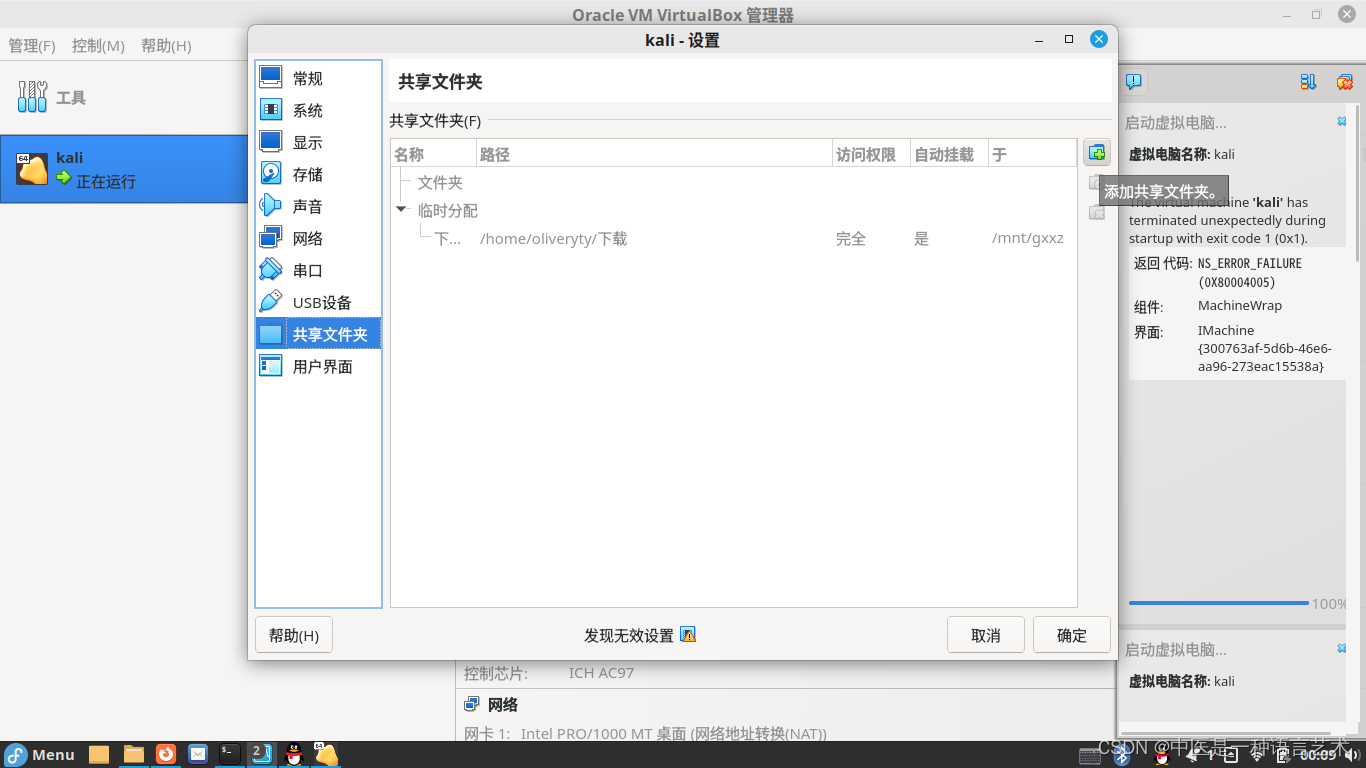The width and height of the screenshot is (1366, 768).
Task: Select the 文件夹 tree row
Action: click(733, 182)
